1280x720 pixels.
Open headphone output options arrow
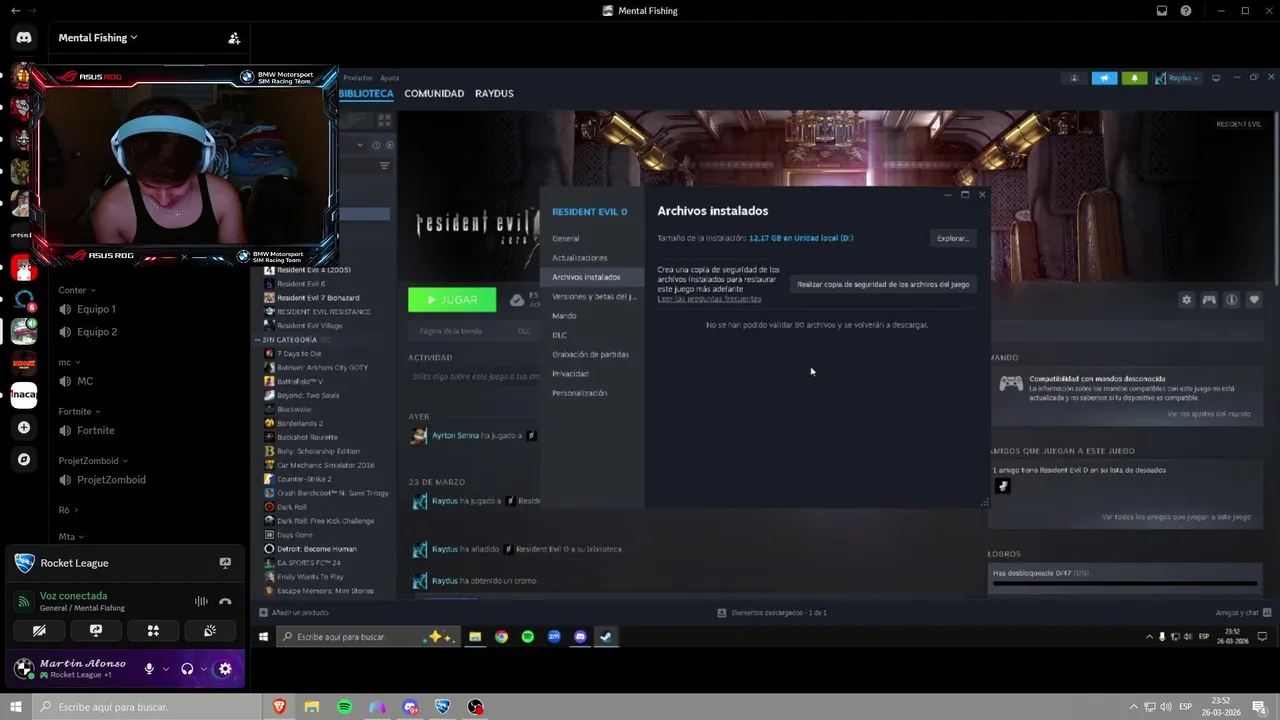pyautogui.click(x=203, y=669)
